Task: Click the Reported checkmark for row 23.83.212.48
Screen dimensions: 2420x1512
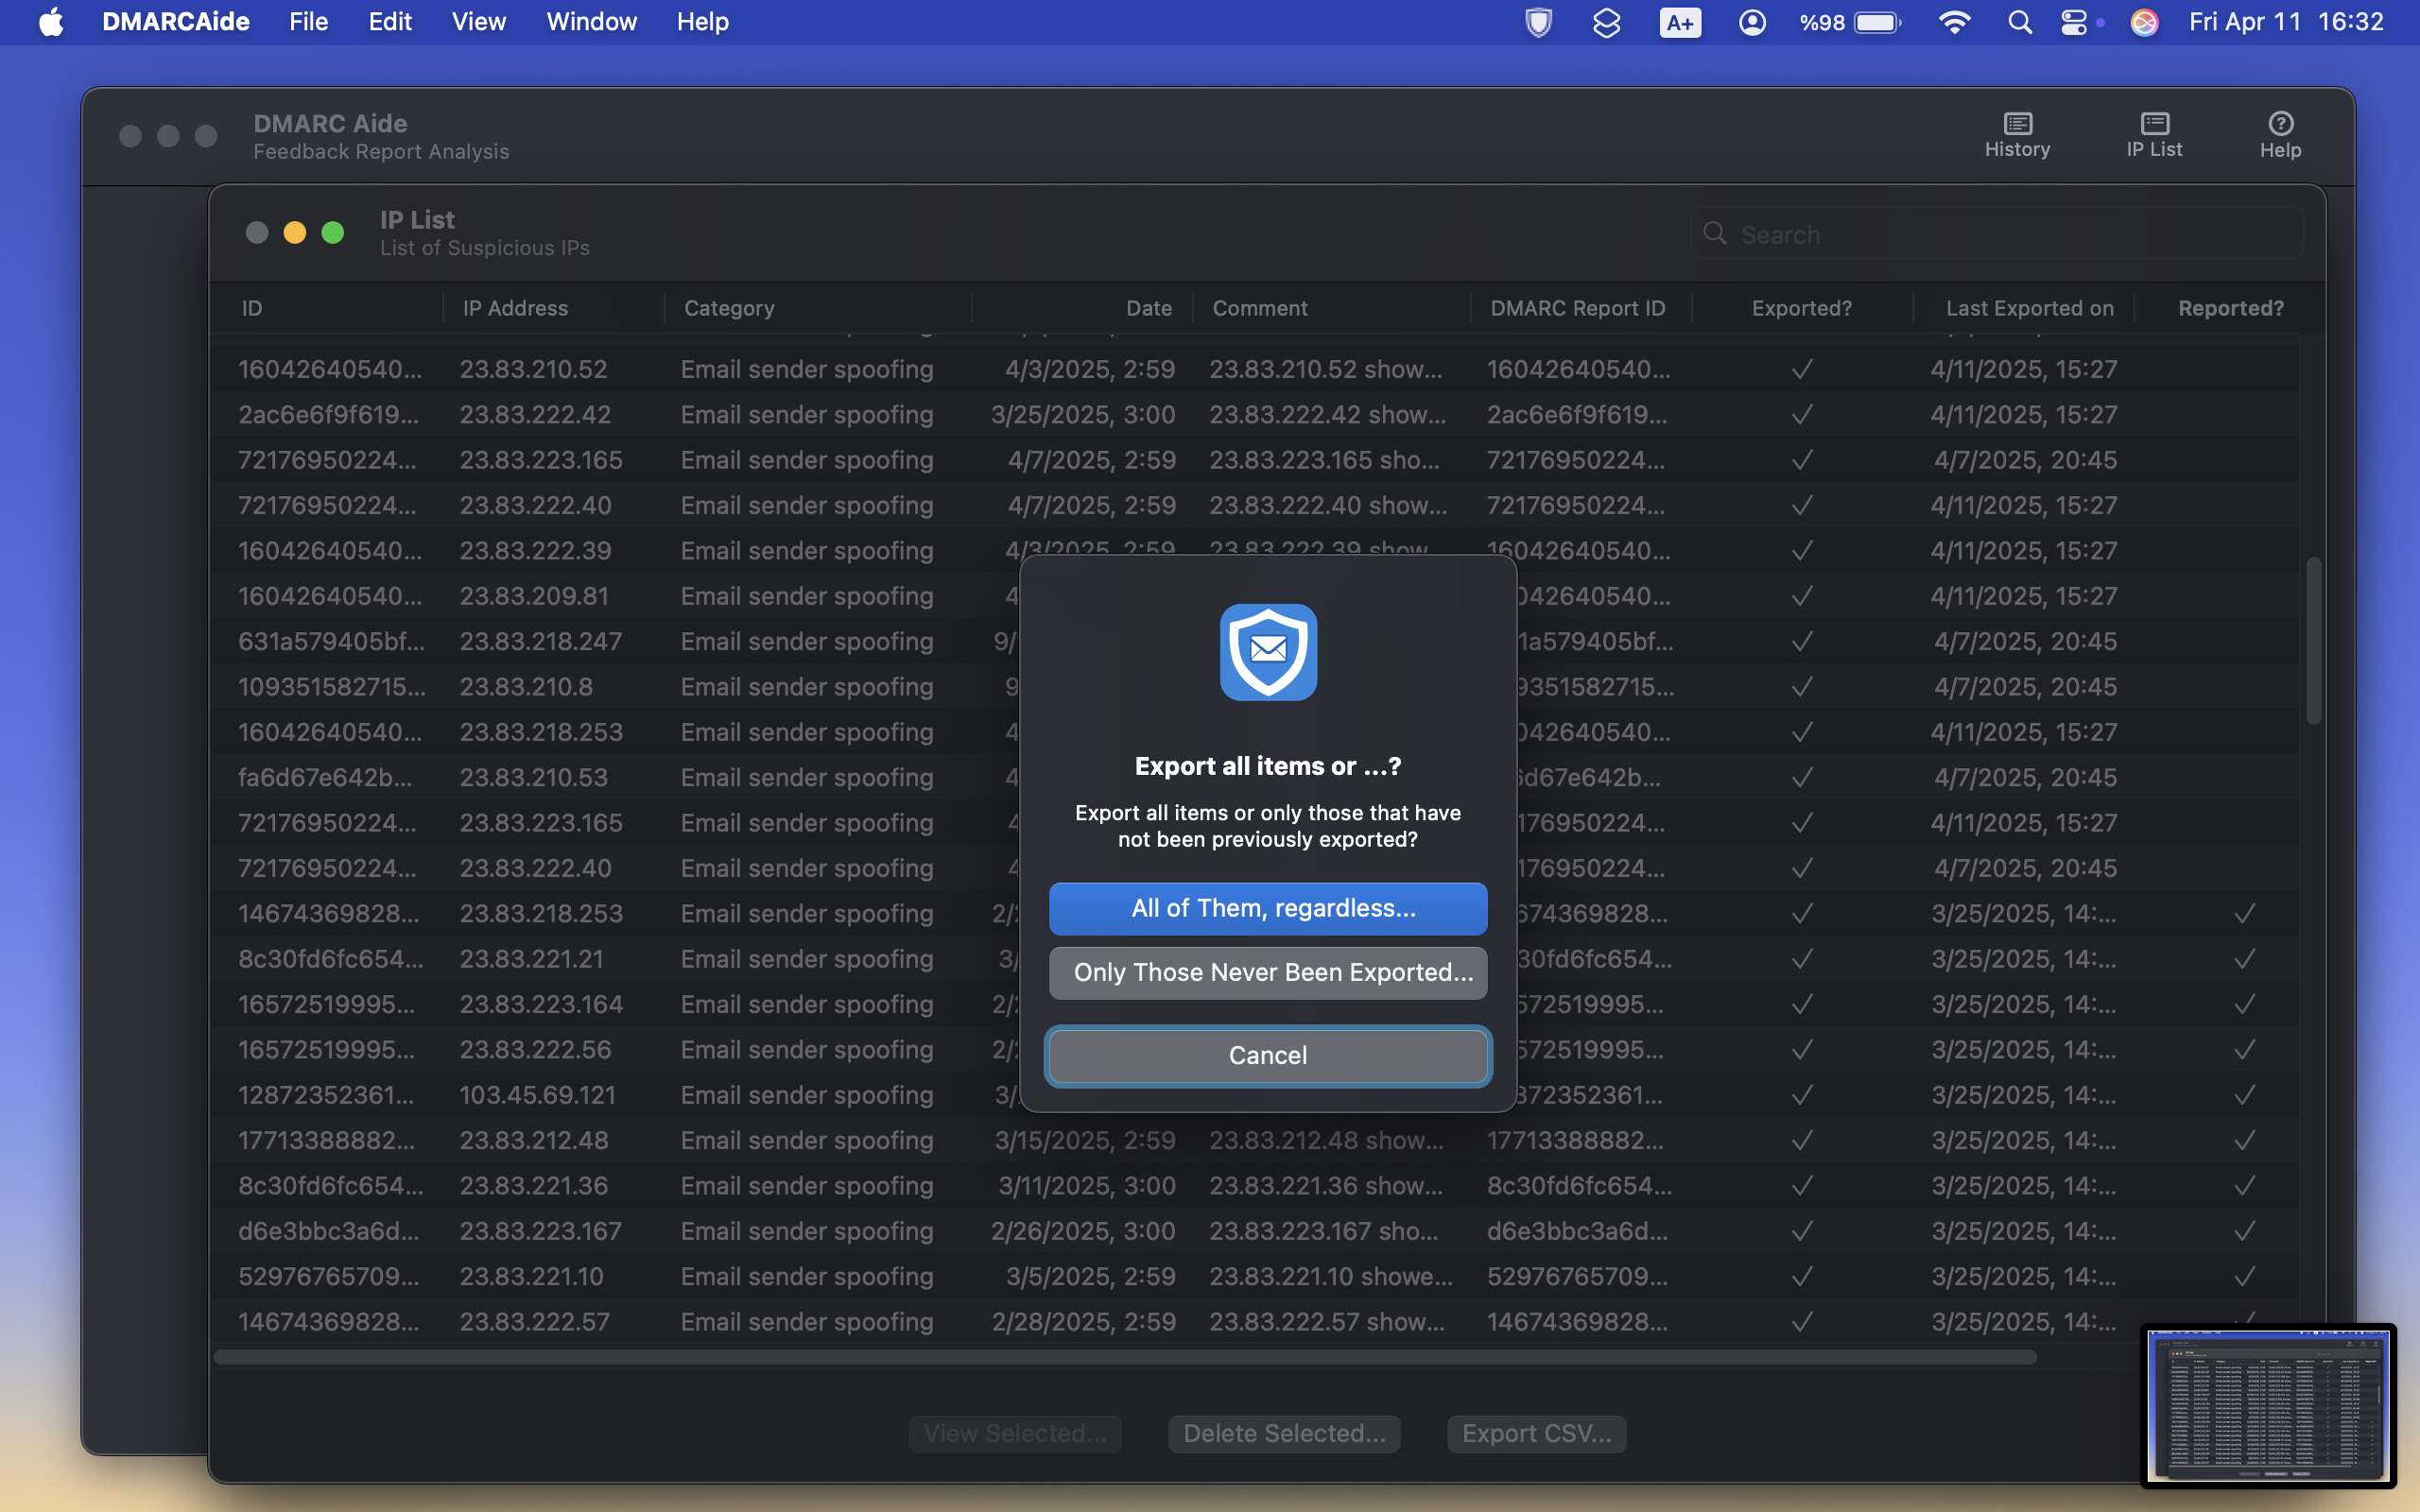Action: pos(2245,1140)
